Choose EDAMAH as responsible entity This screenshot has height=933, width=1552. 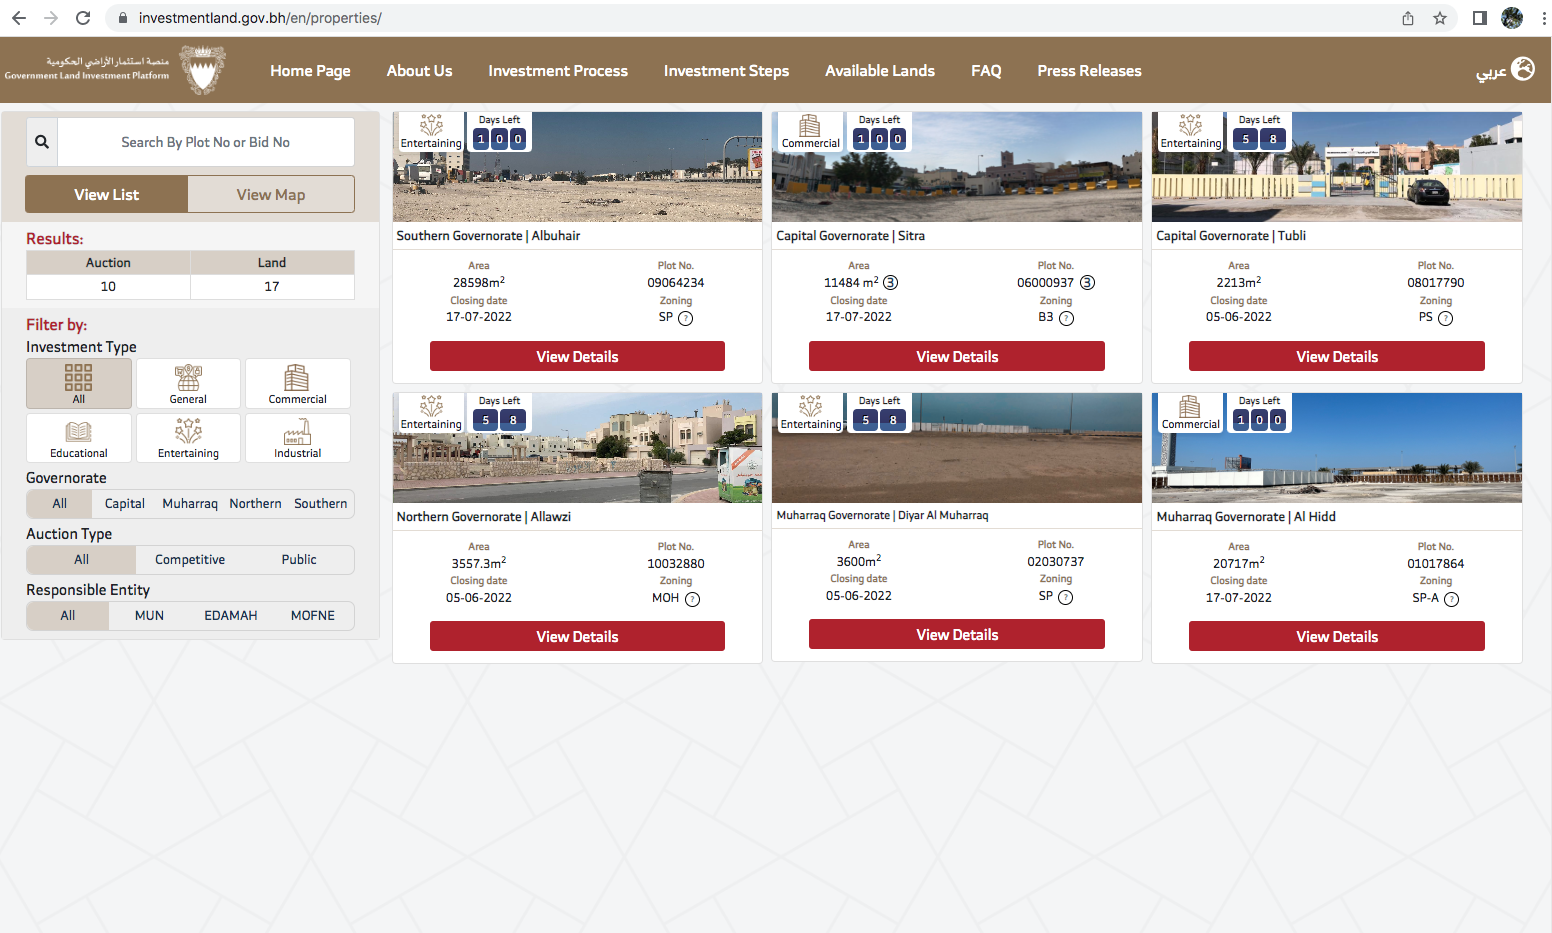[x=231, y=616]
